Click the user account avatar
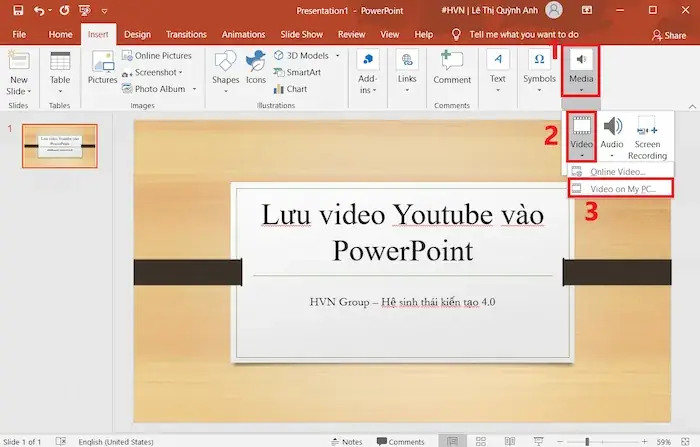The image size is (700, 447). point(554,10)
